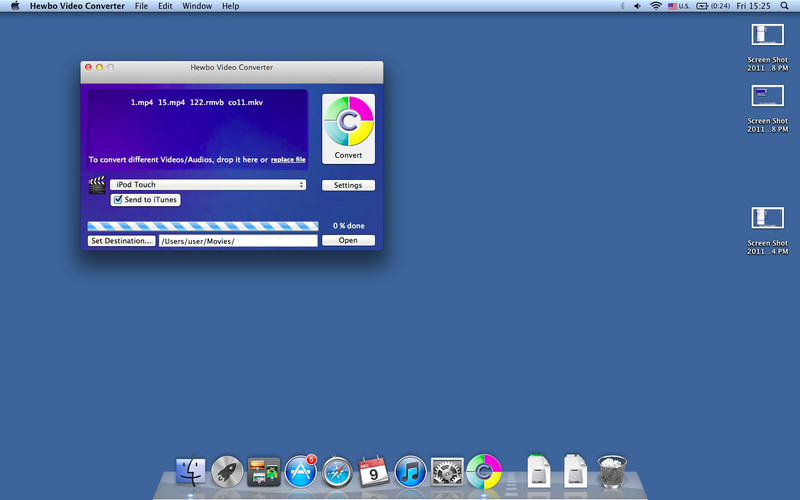
Task: Click the volume icon in menu bar
Action: coord(638,6)
